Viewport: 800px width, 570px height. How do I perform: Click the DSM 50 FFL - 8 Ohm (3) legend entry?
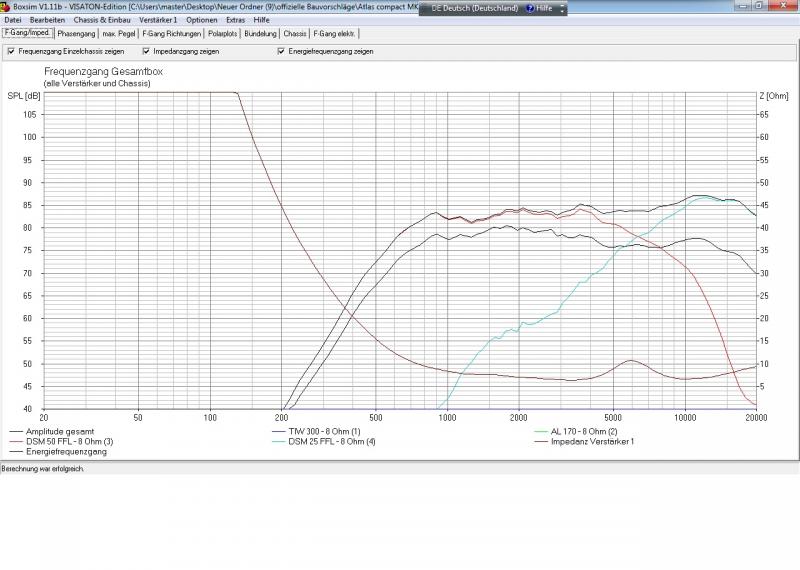pyautogui.click(x=61, y=441)
